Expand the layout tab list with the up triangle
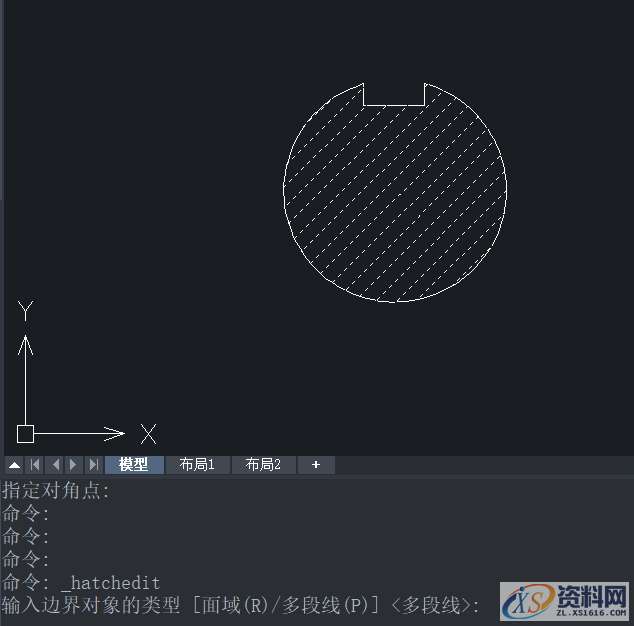 [15, 465]
